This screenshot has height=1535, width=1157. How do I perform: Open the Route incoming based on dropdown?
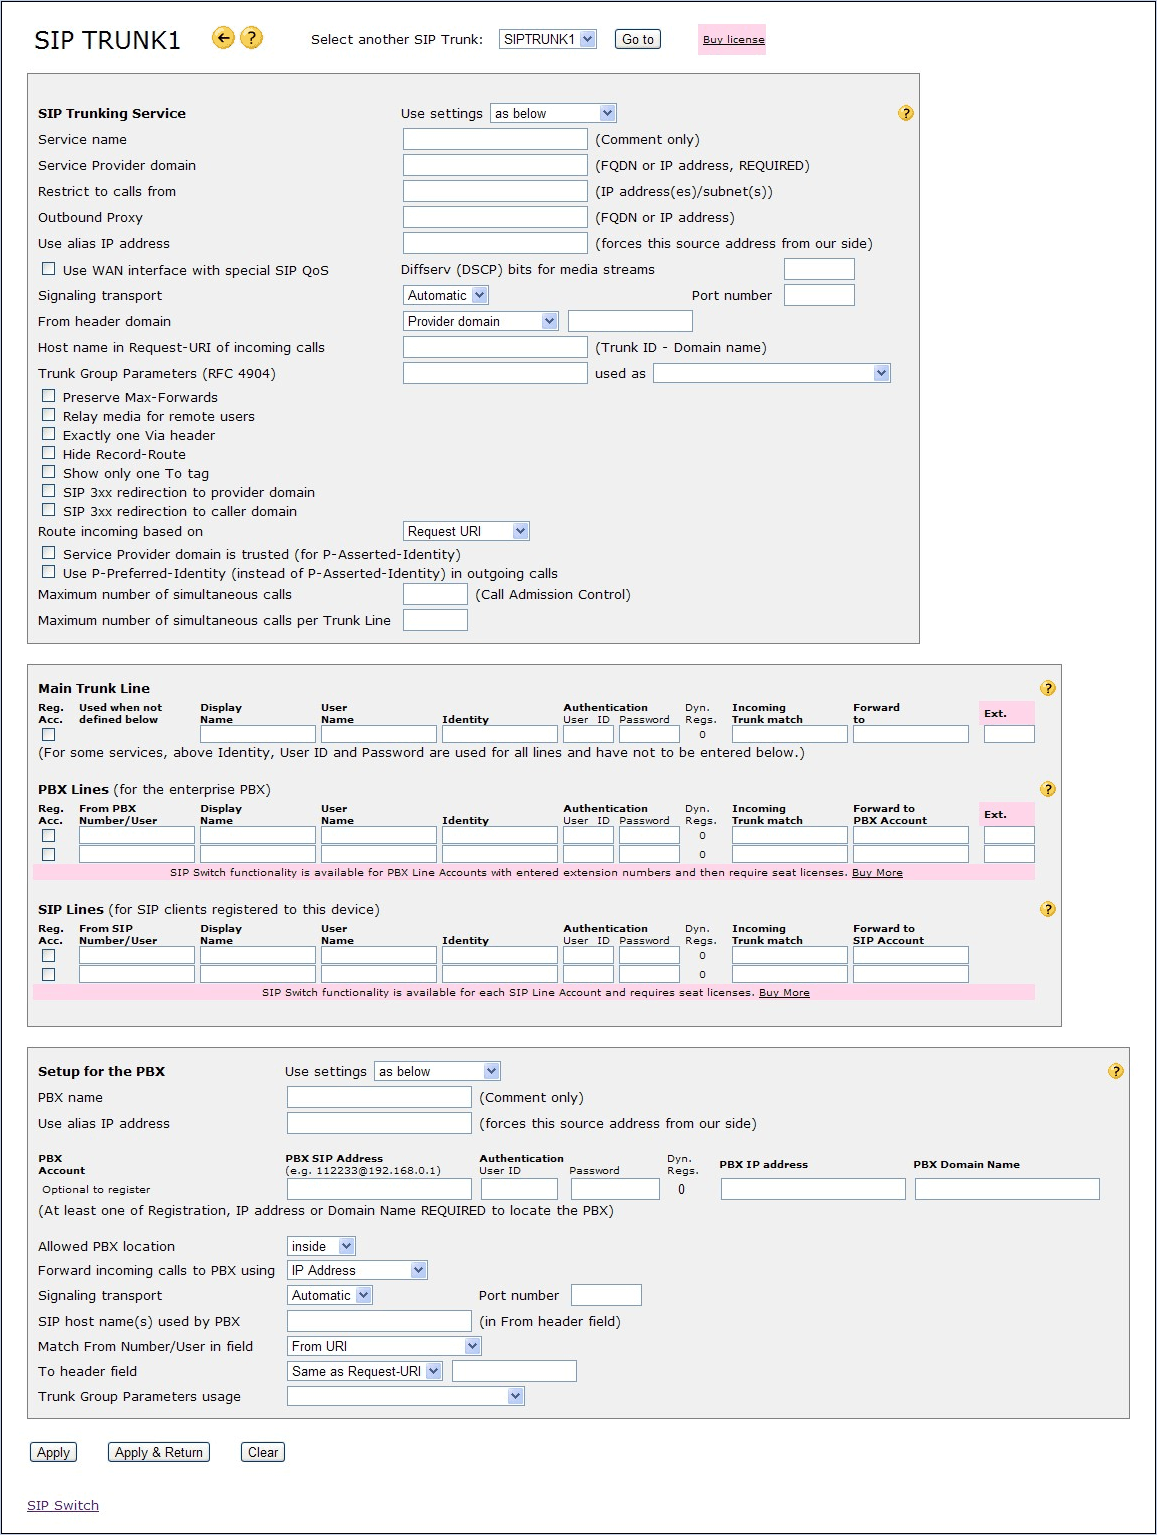pos(466,531)
